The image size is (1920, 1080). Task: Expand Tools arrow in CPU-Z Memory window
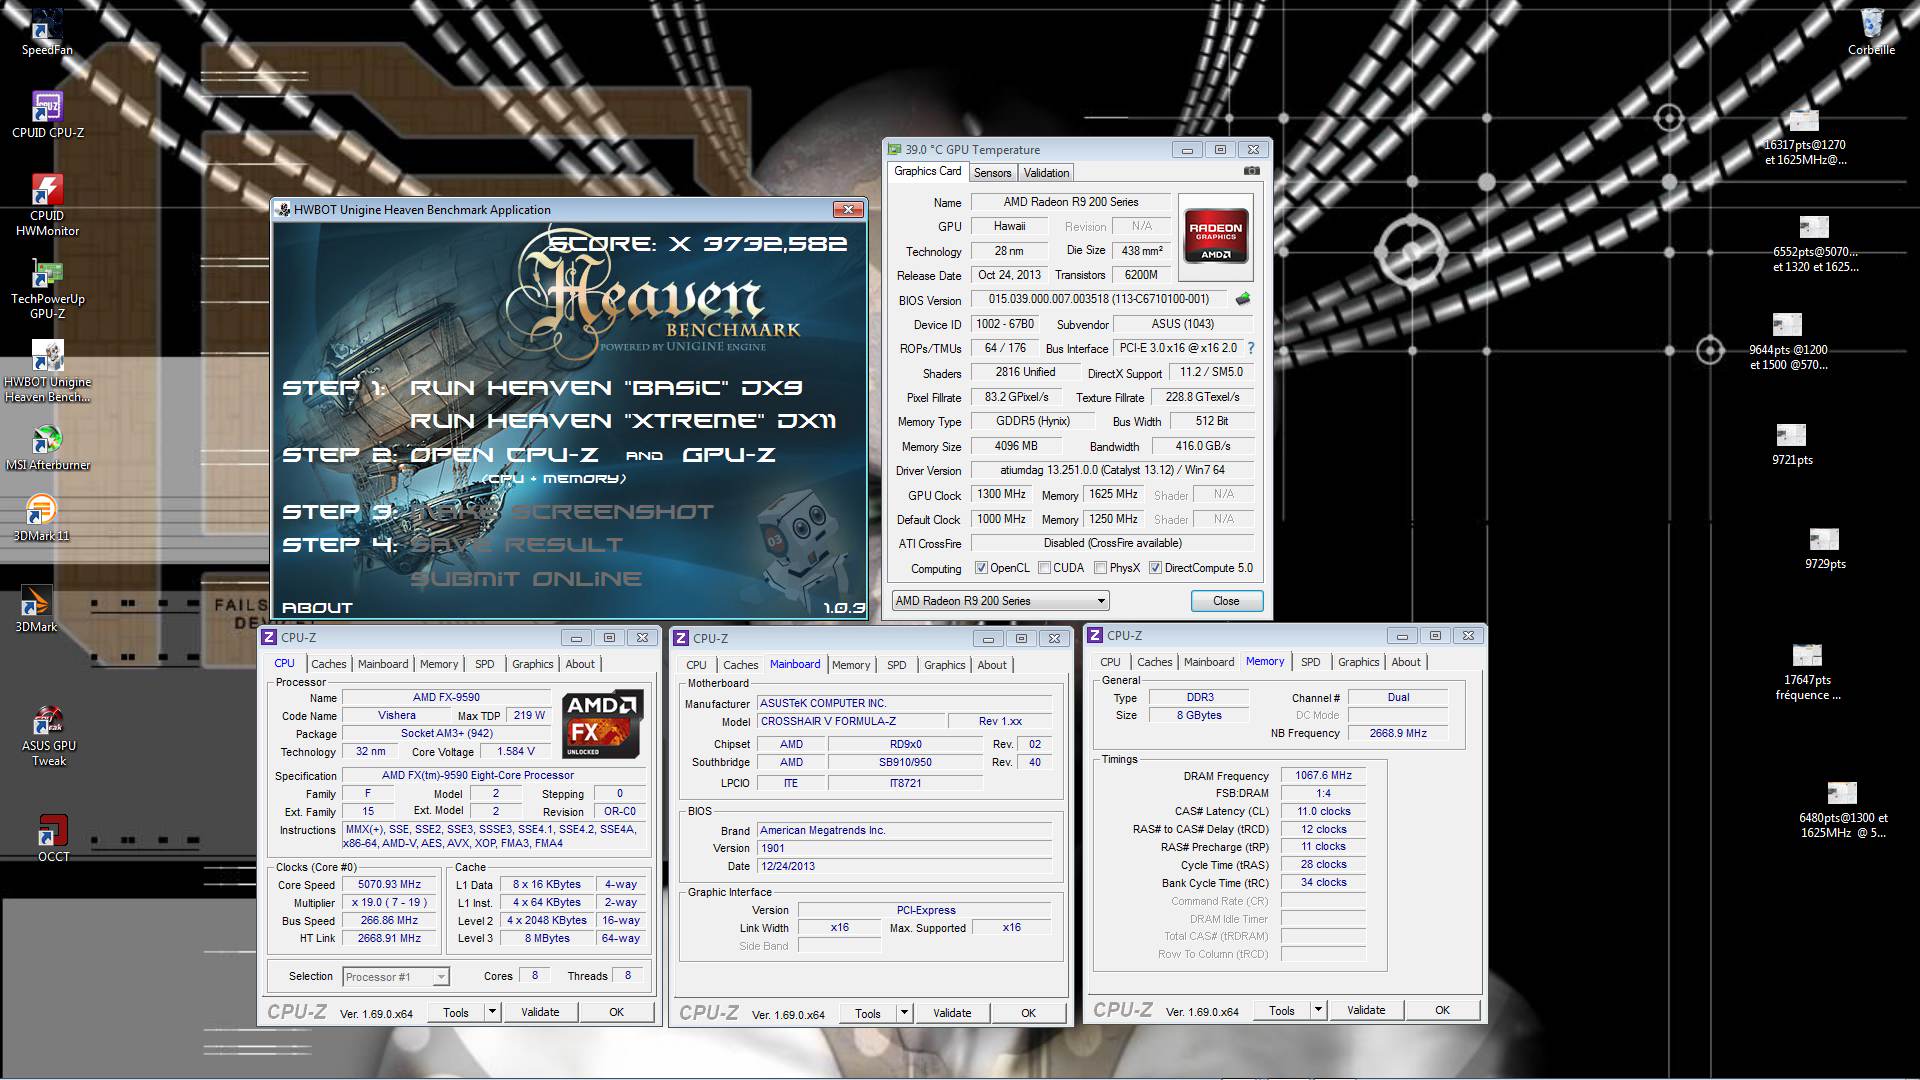pos(1318,1010)
